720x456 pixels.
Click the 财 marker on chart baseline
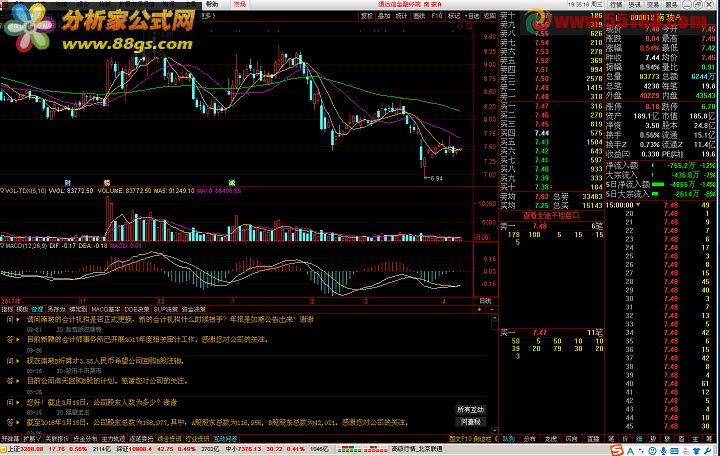(x=68, y=183)
